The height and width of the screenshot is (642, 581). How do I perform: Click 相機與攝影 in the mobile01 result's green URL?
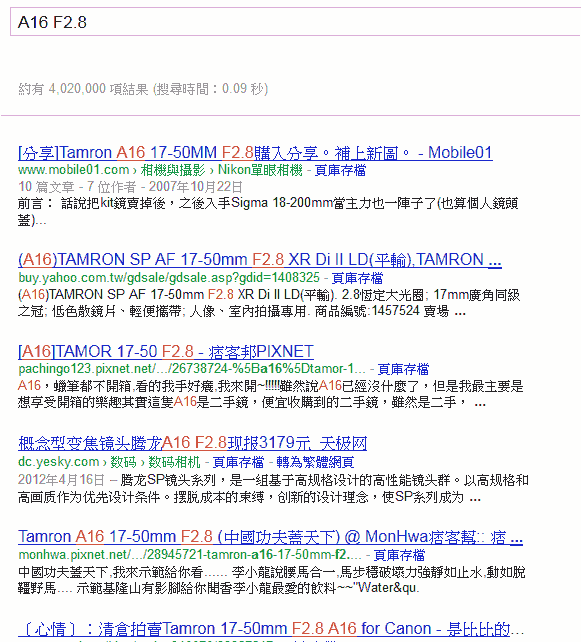point(173,170)
